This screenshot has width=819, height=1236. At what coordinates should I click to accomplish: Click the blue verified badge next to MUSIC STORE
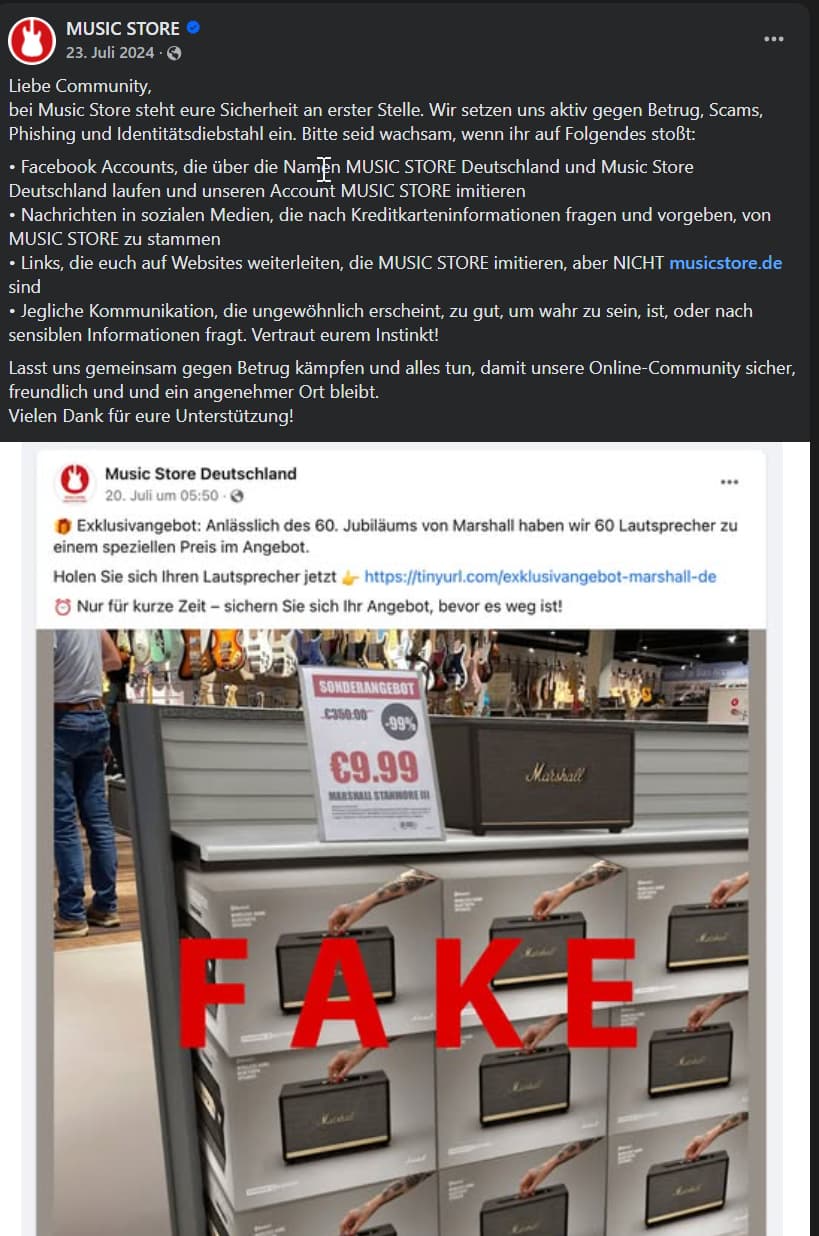[194, 28]
